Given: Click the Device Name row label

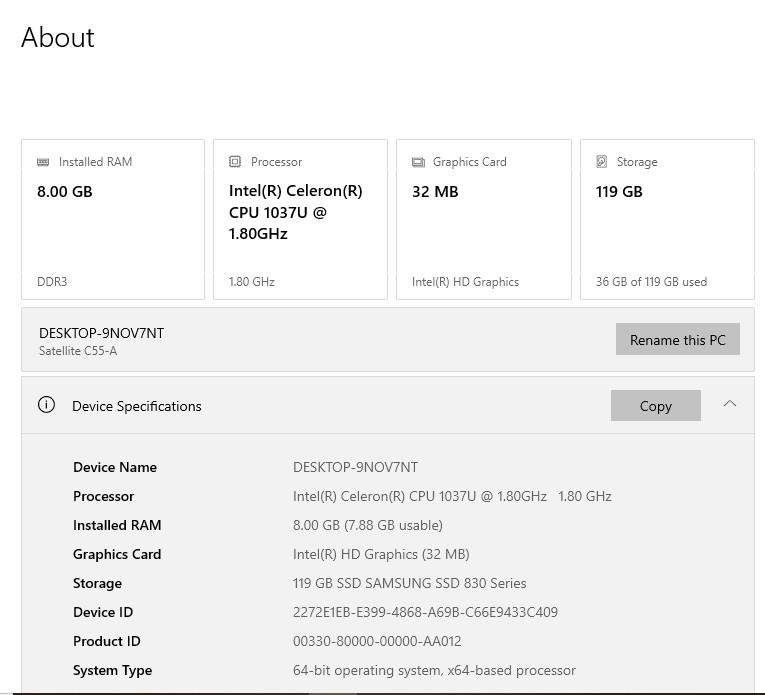Looking at the screenshot, I should (115, 467).
